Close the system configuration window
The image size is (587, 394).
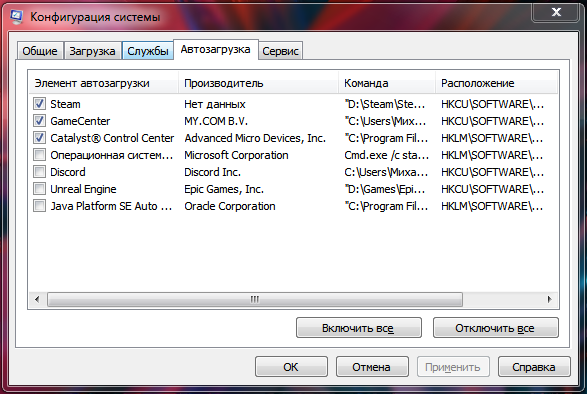click(556, 12)
